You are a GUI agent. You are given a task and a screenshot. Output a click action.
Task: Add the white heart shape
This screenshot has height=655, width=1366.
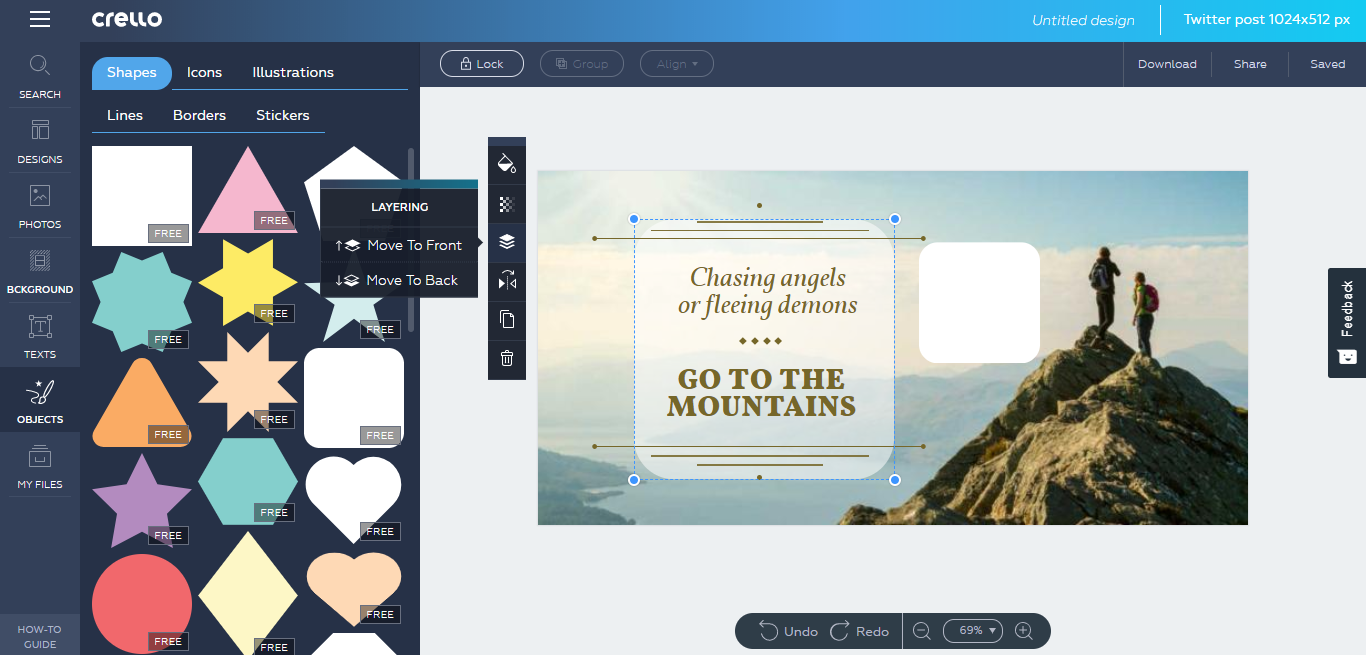tap(354, 499)
